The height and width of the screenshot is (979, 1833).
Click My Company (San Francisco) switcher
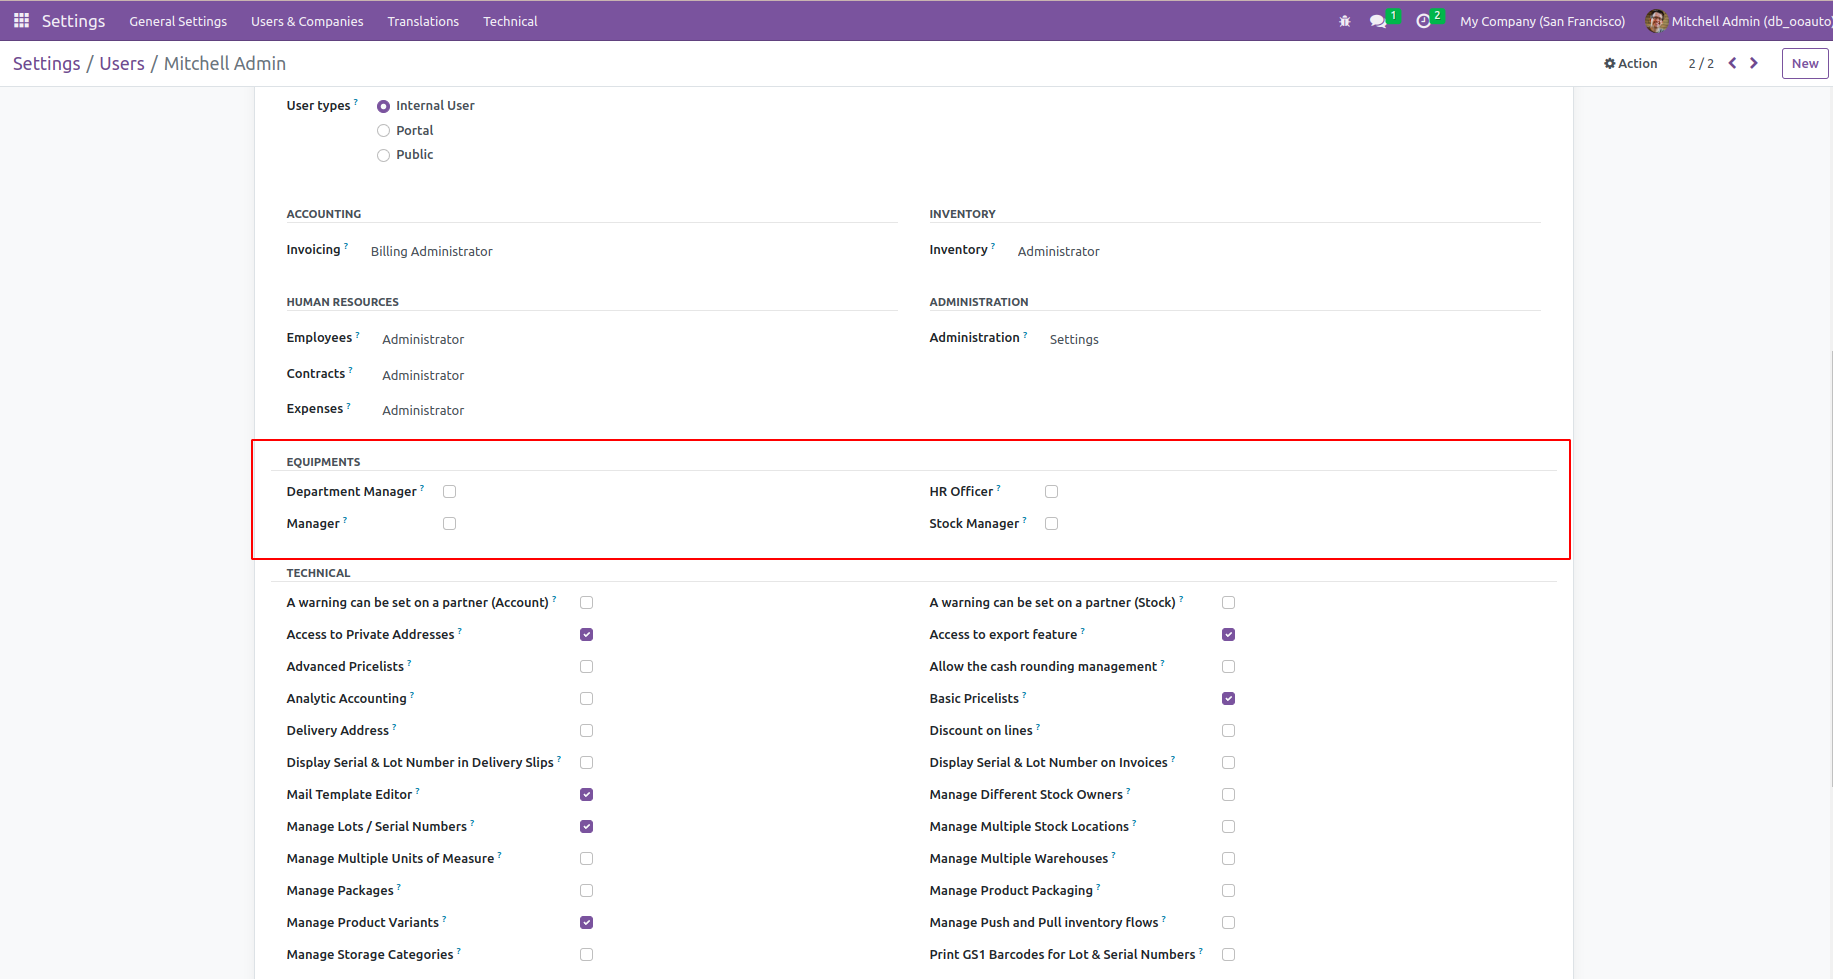1542,21
